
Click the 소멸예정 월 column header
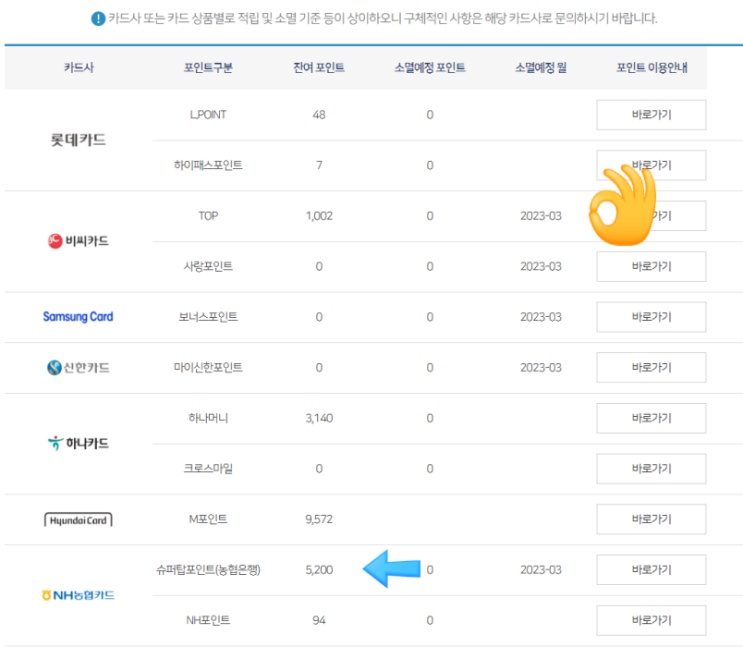tap(541, 68)
